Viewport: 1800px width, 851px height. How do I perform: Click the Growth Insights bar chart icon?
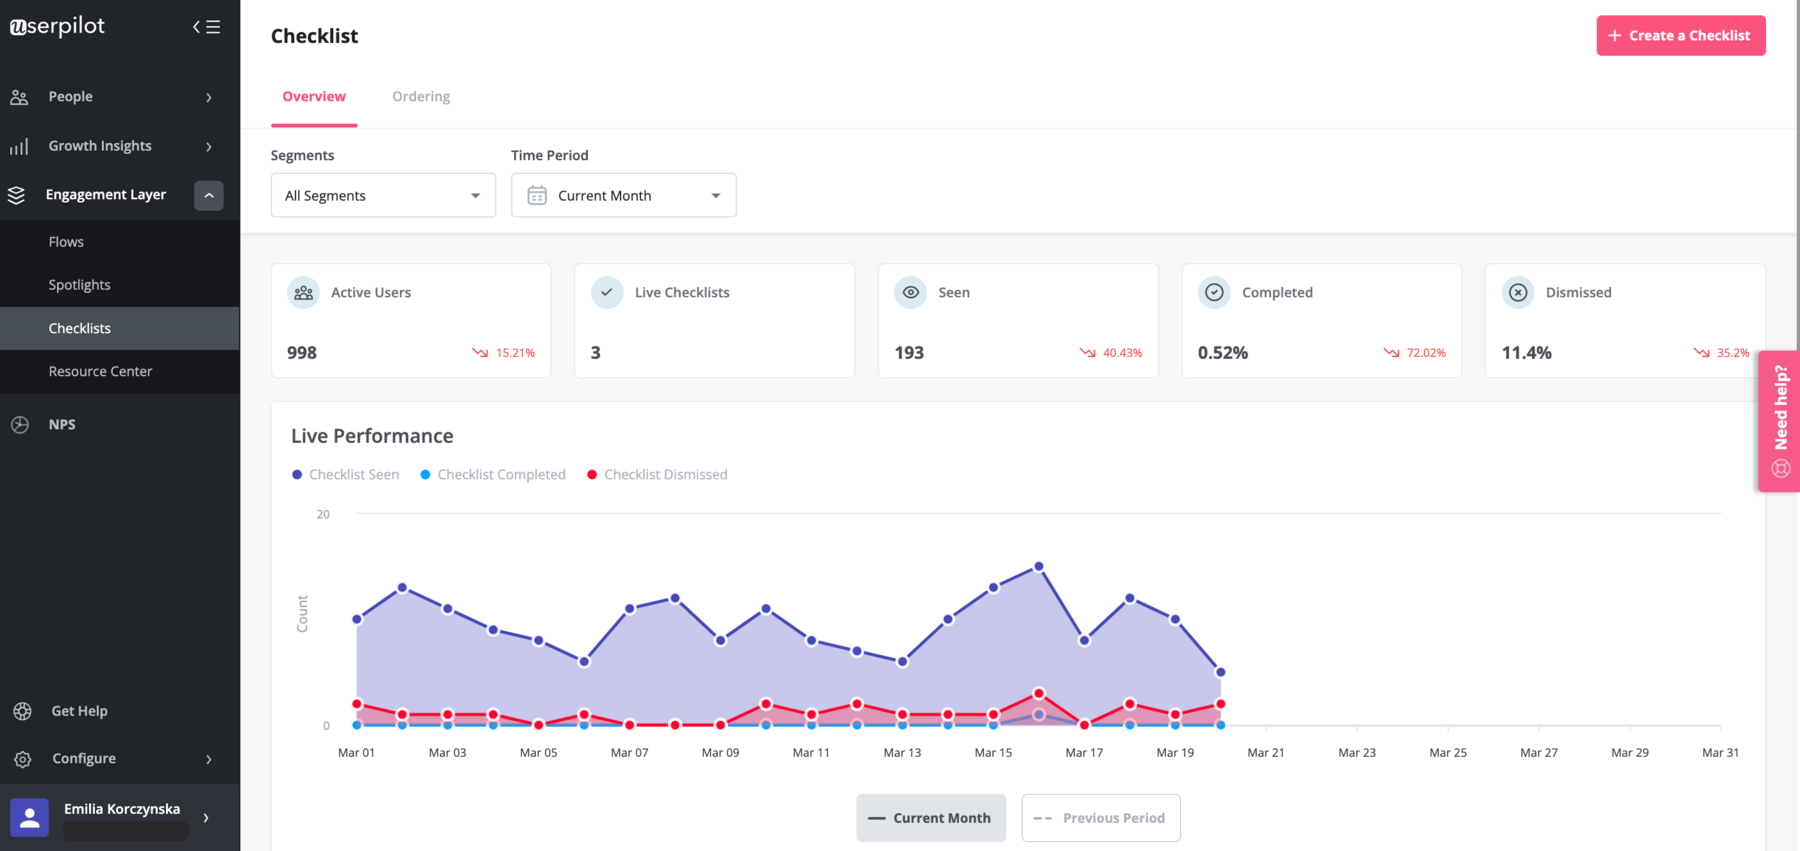(19, 146)
